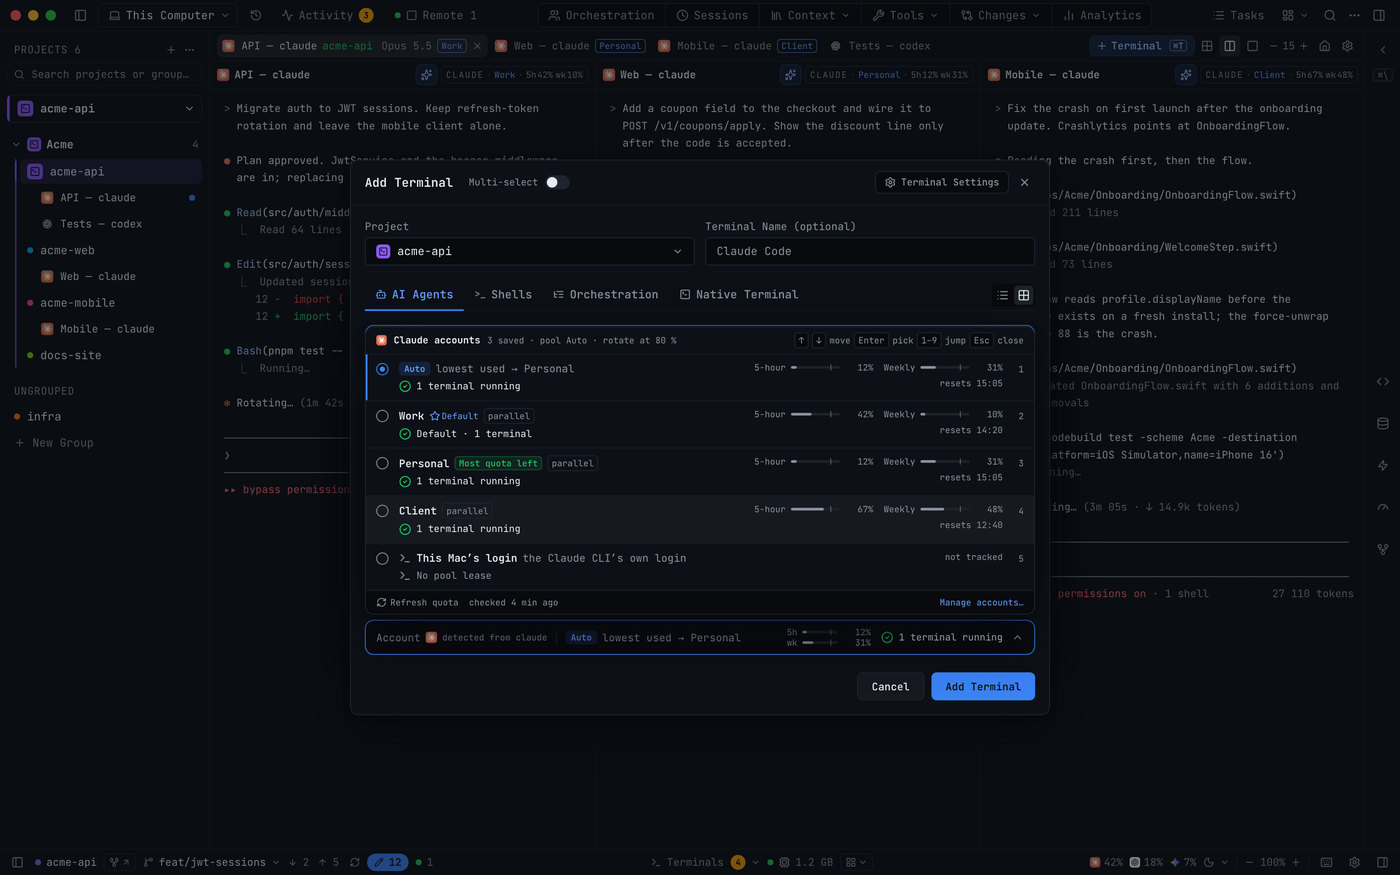
Task: Open the Sessions top menu
Action: point(712,15)
